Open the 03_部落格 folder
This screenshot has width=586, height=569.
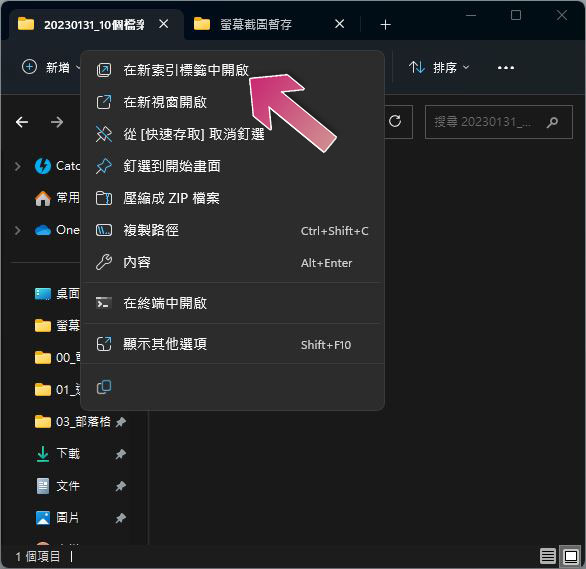coord(73,422)
